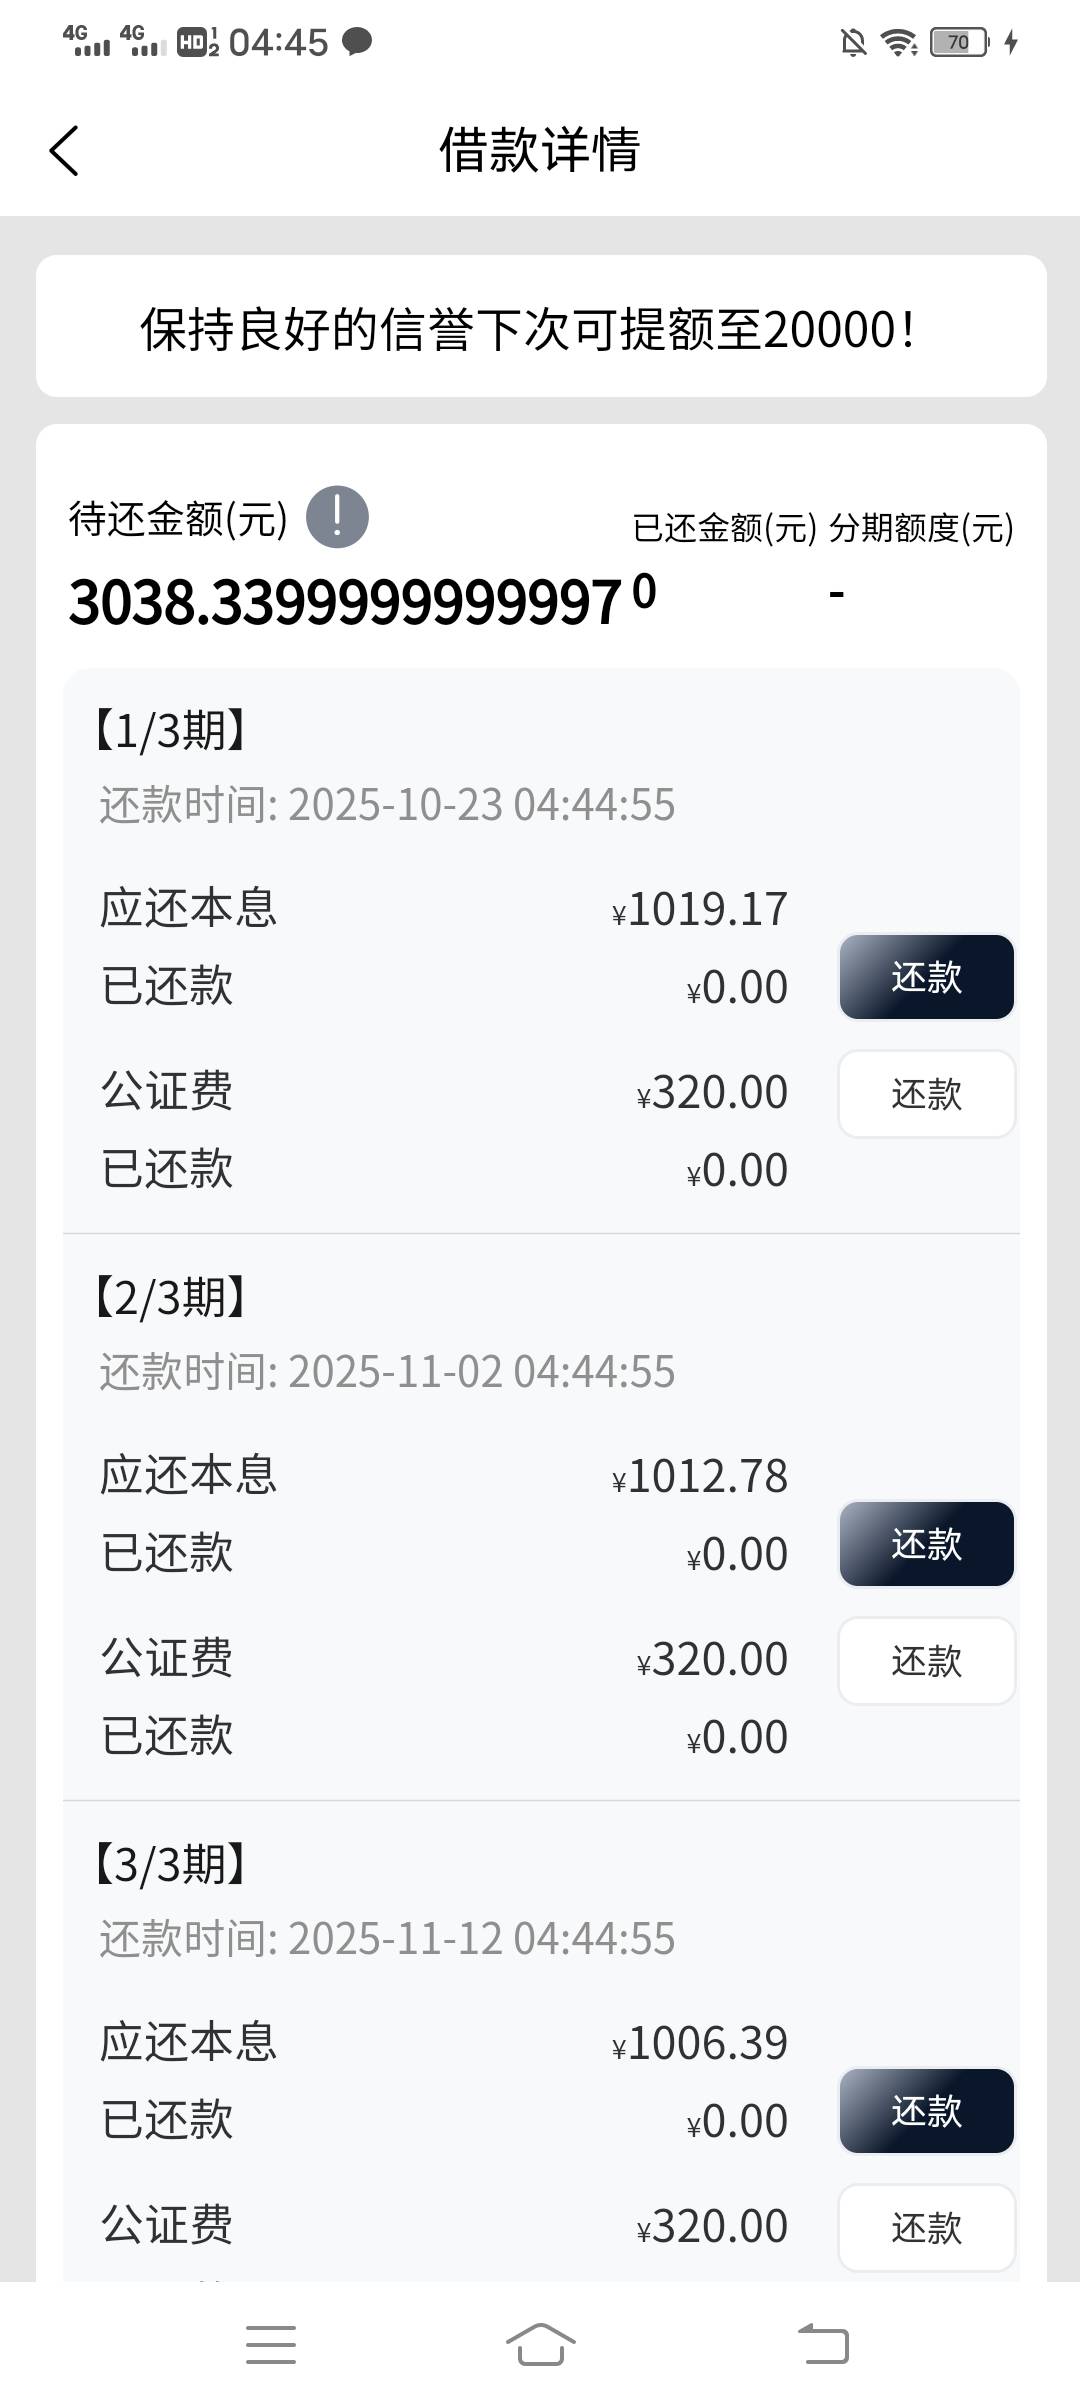Tap the back arrow icon

pos(64,152)
